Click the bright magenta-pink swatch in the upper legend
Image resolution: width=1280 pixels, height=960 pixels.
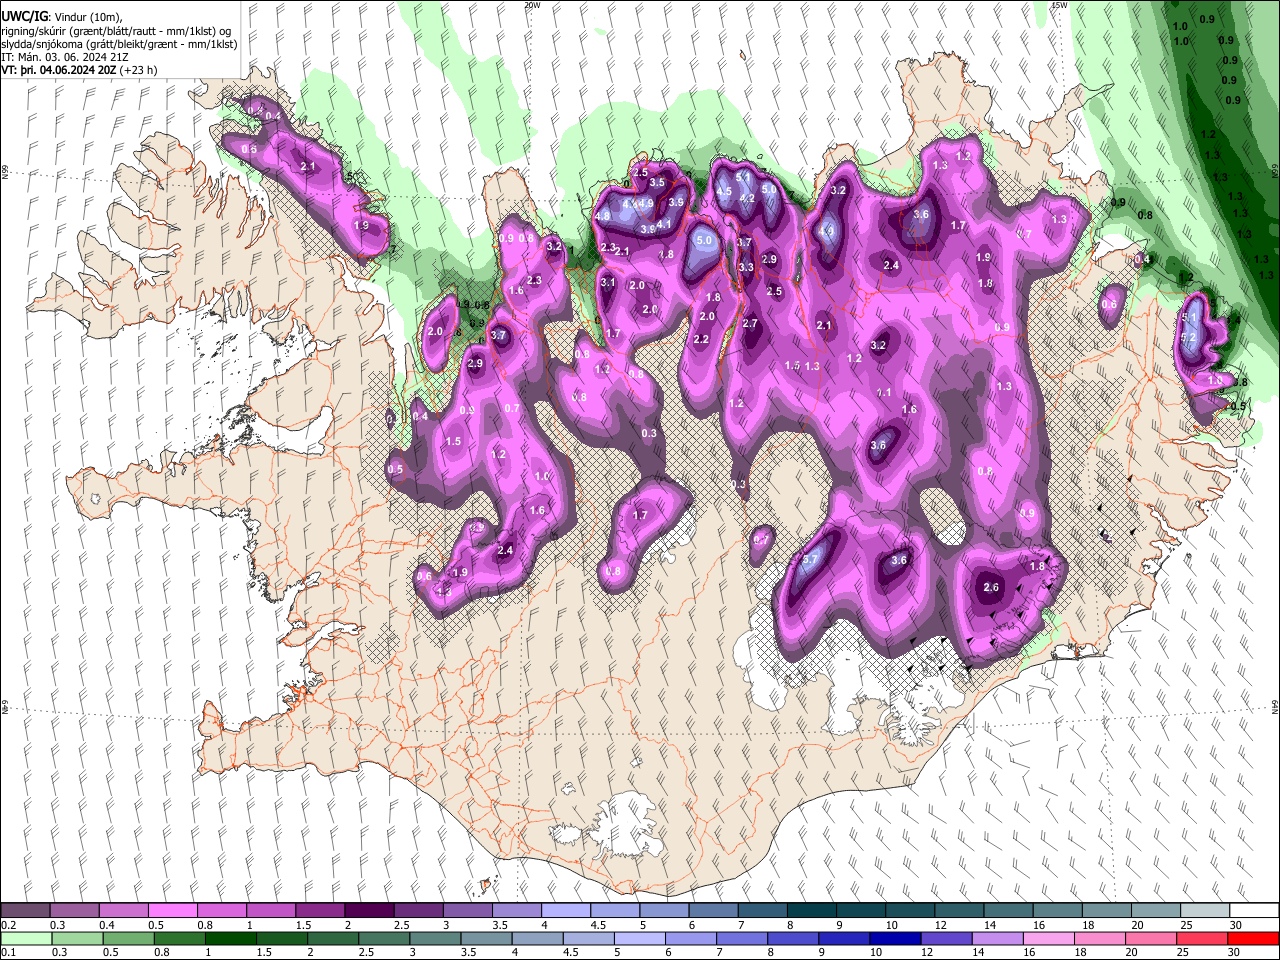coord(172,911)
